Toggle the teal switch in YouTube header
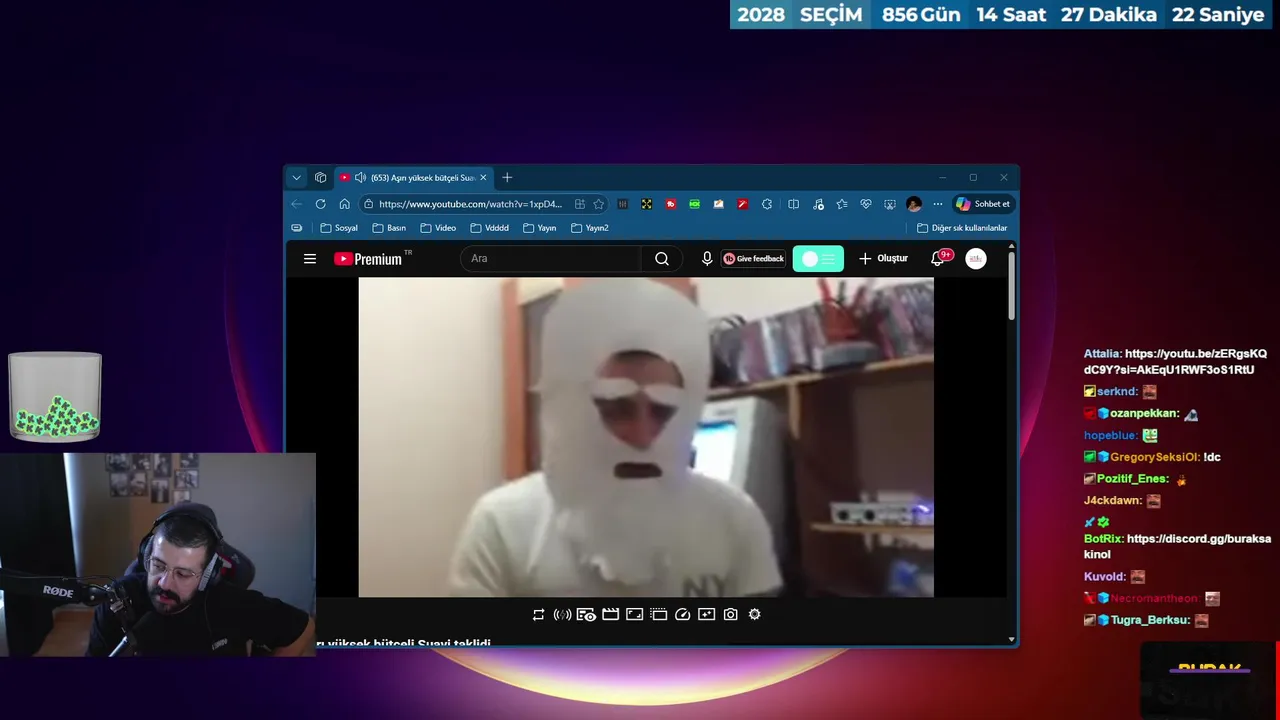The width and height of the screenshot is (1280, 720). (818, 259)
